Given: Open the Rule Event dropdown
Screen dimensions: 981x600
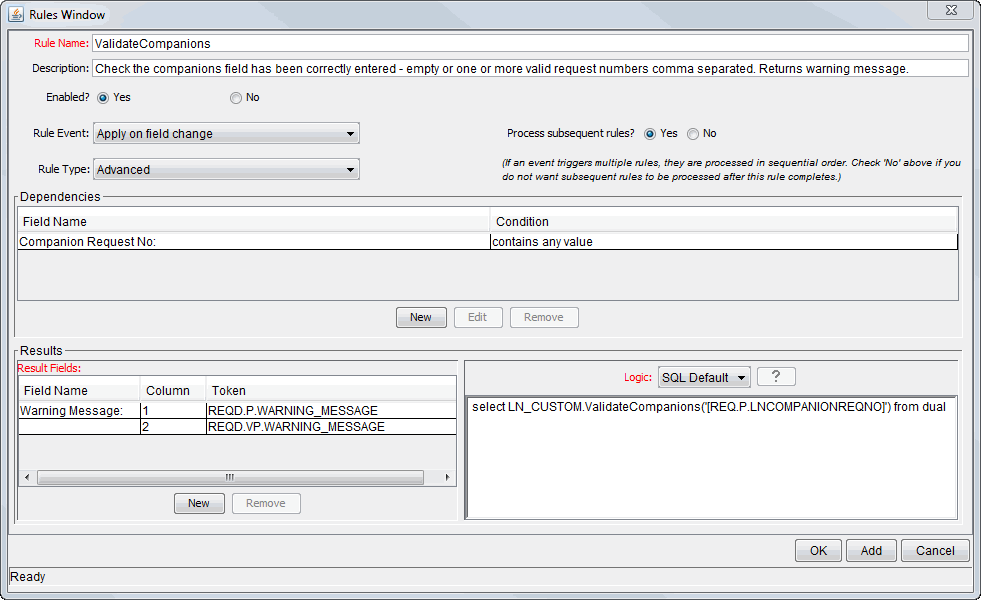Looking at the screenshot, I should coord(226,134).
